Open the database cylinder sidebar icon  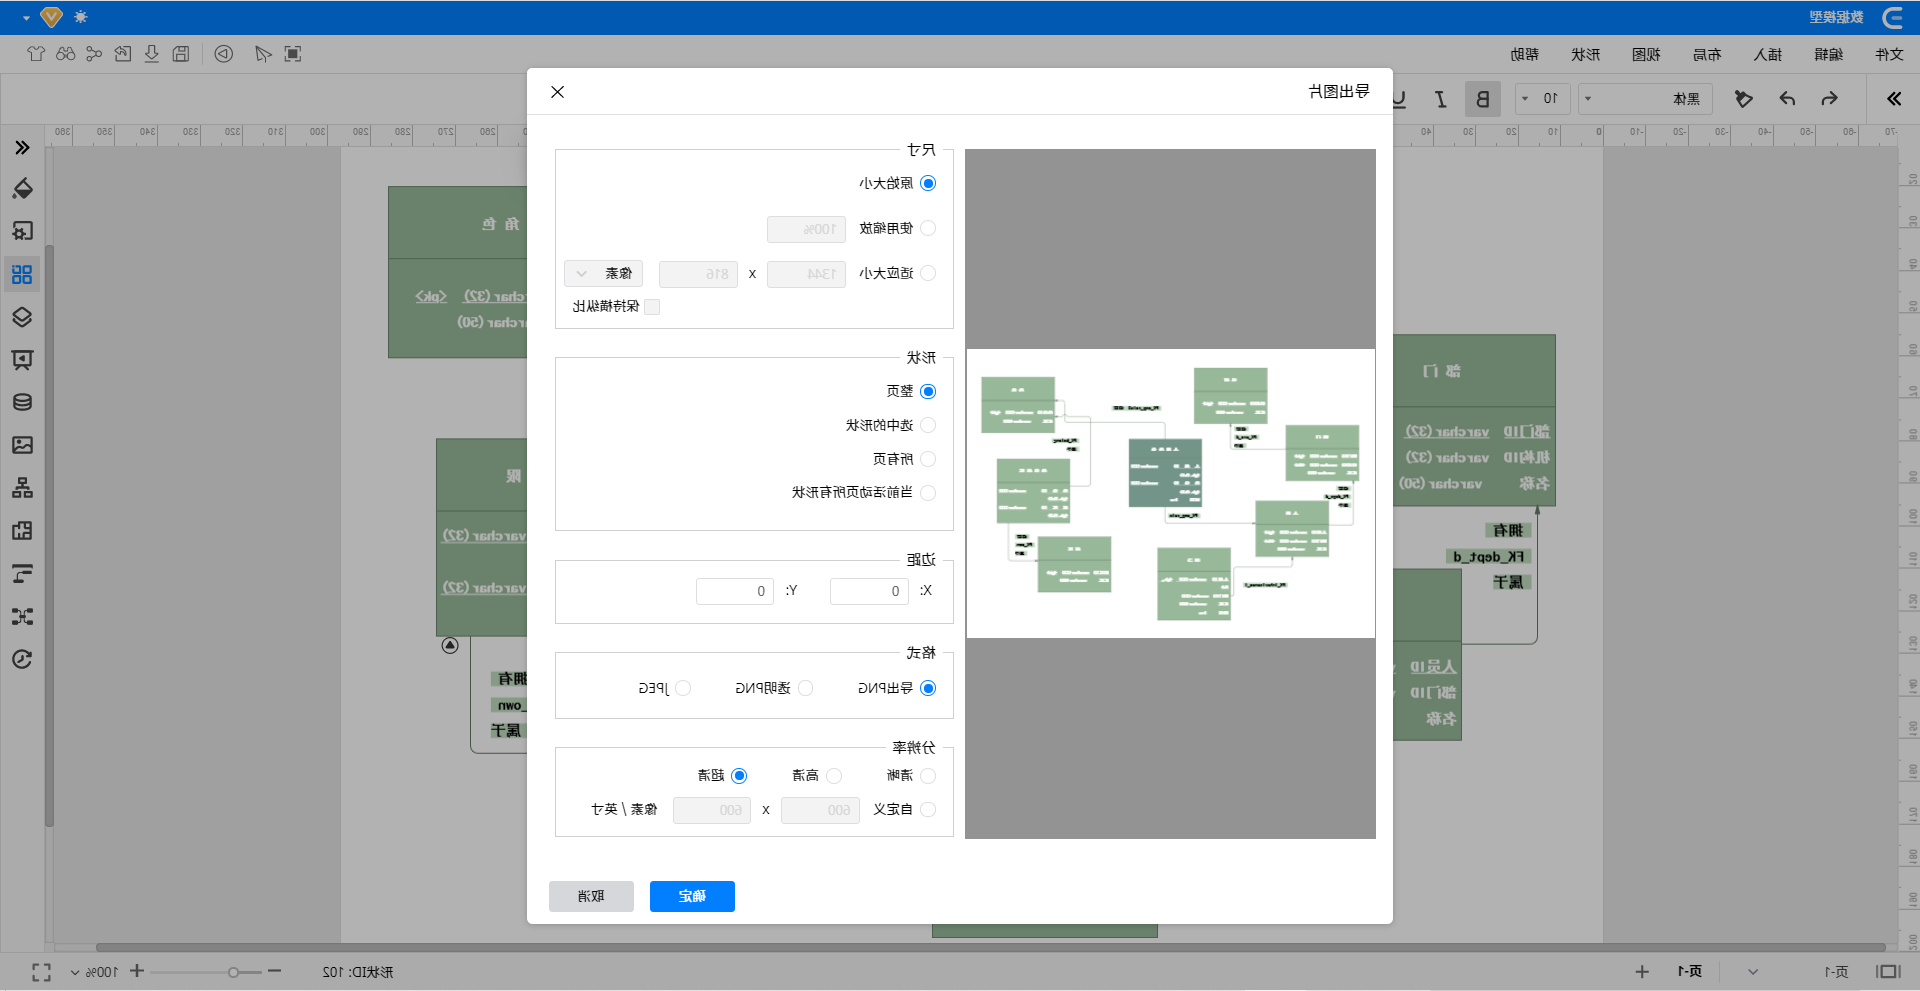22,402
